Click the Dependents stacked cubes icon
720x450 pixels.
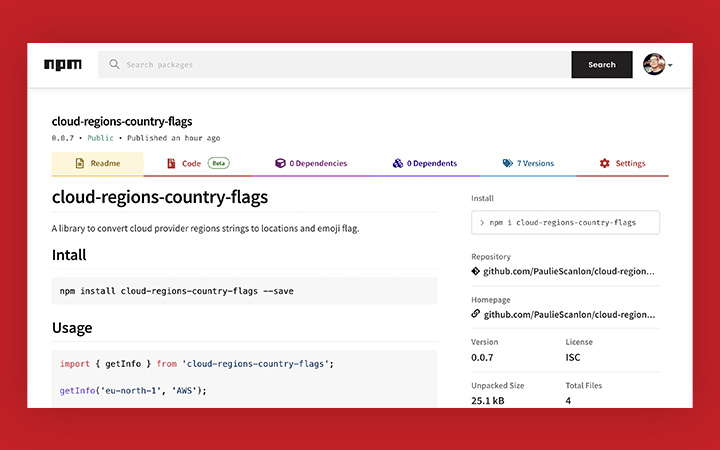[398, 163]
